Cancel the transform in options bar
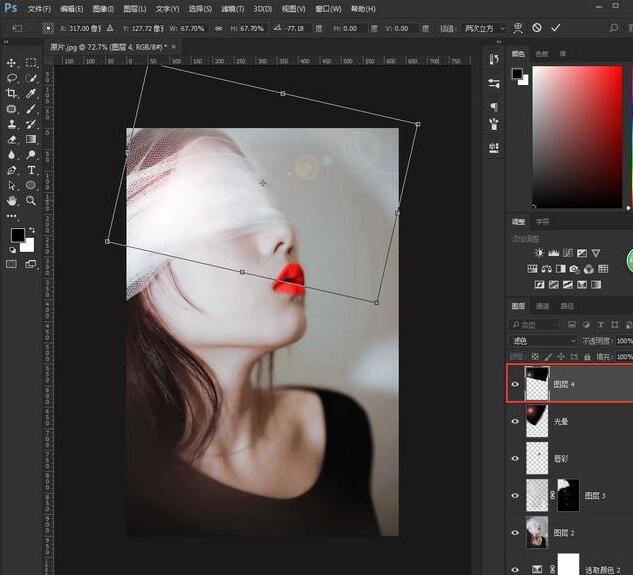The width and height of the screenshot is (633, 575). [537, 27]
